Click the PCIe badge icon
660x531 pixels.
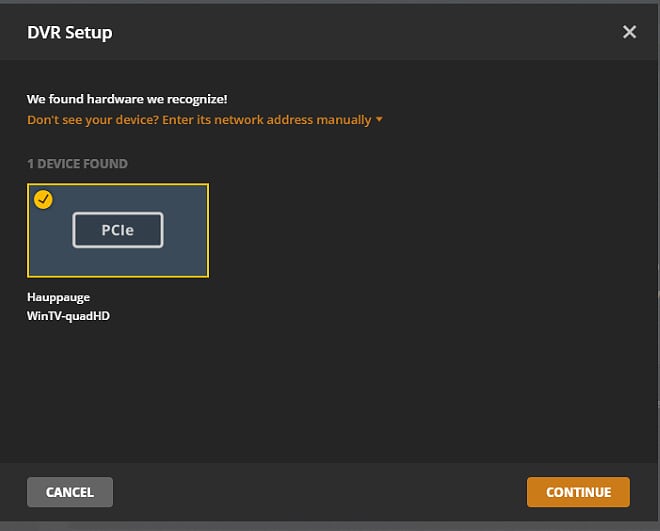117,230
